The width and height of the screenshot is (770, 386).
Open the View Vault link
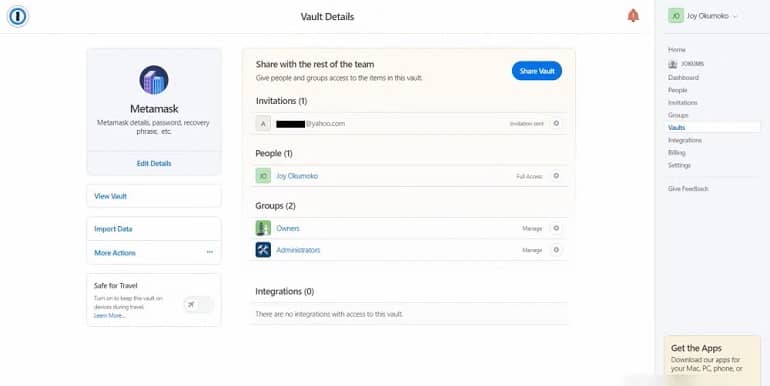110,196
